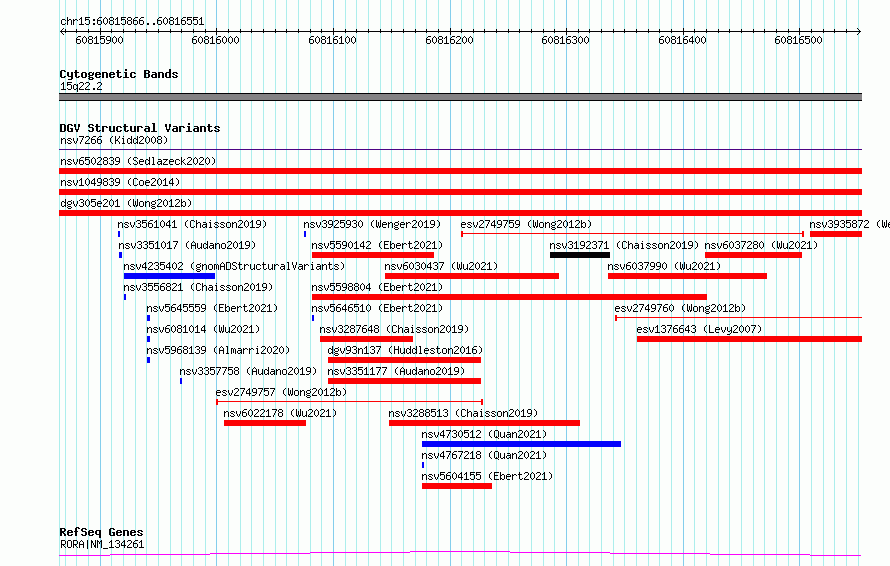The height and width of the screenshot is (566, 890).
Task: Select the red bar under nsv3351177
Action: [x=404, y=381]
